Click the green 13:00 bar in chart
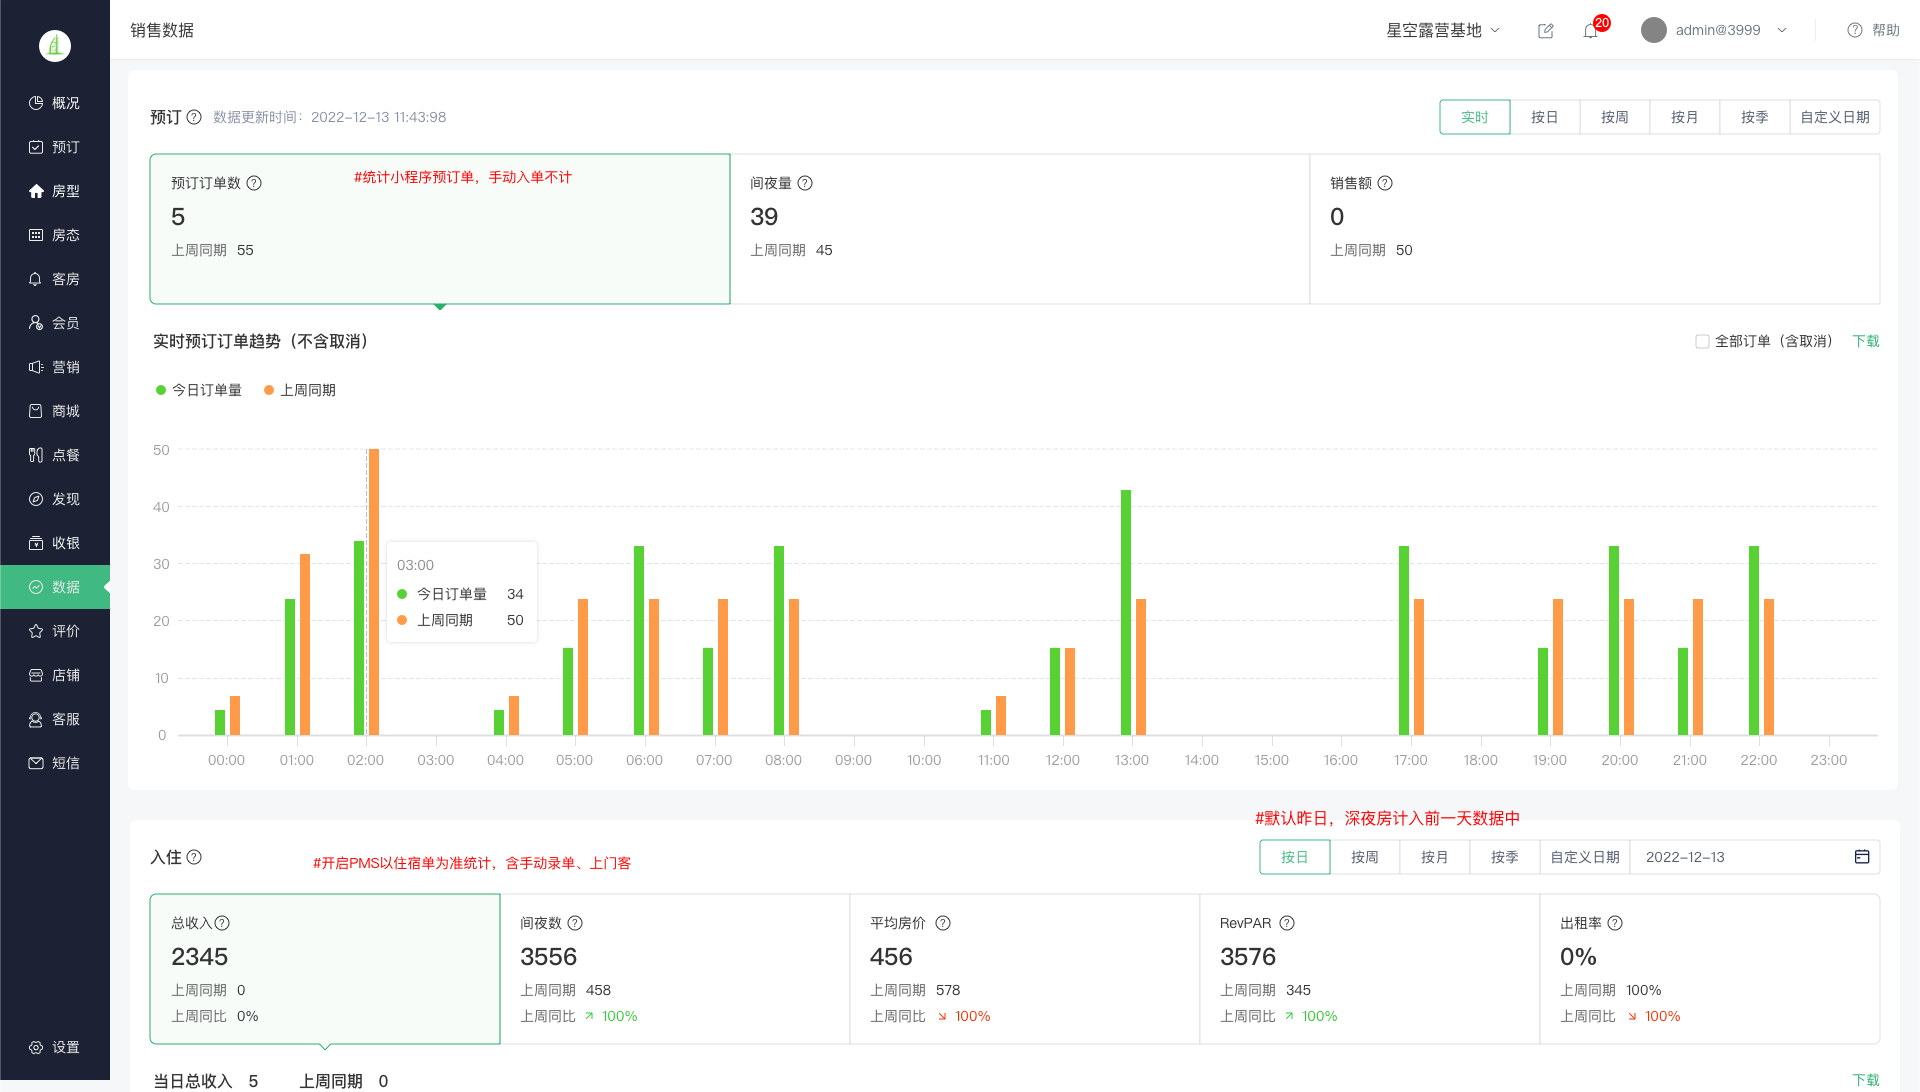 pyautogui.click(x=1126, y=612)
